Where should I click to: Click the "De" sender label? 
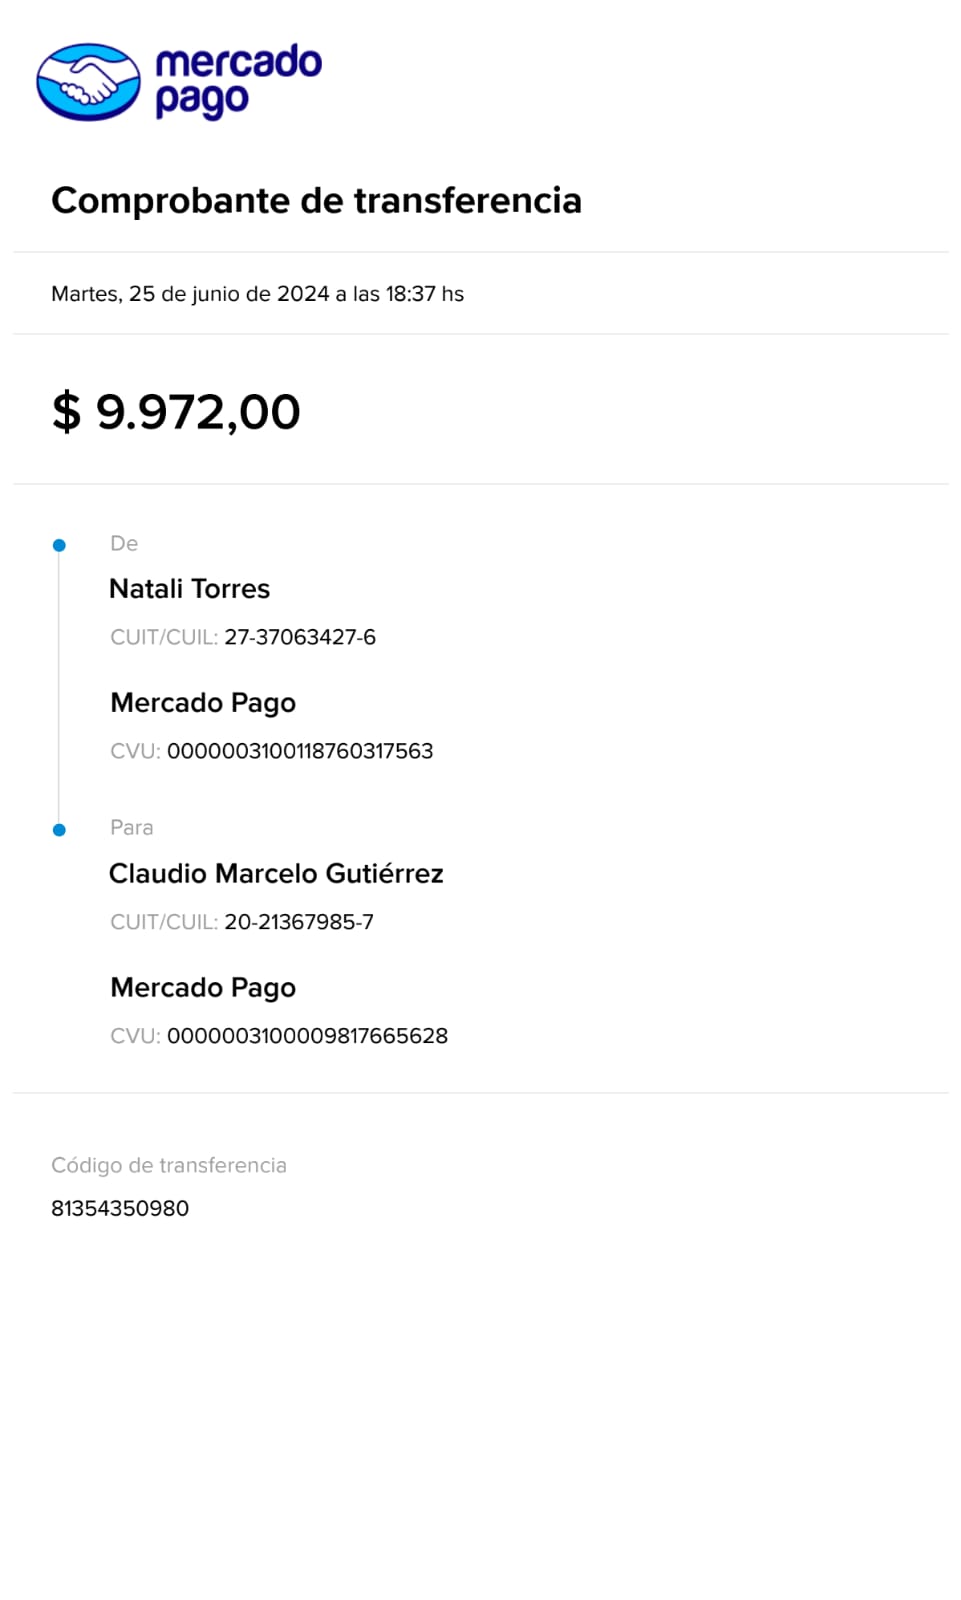[x=124, y=543]
